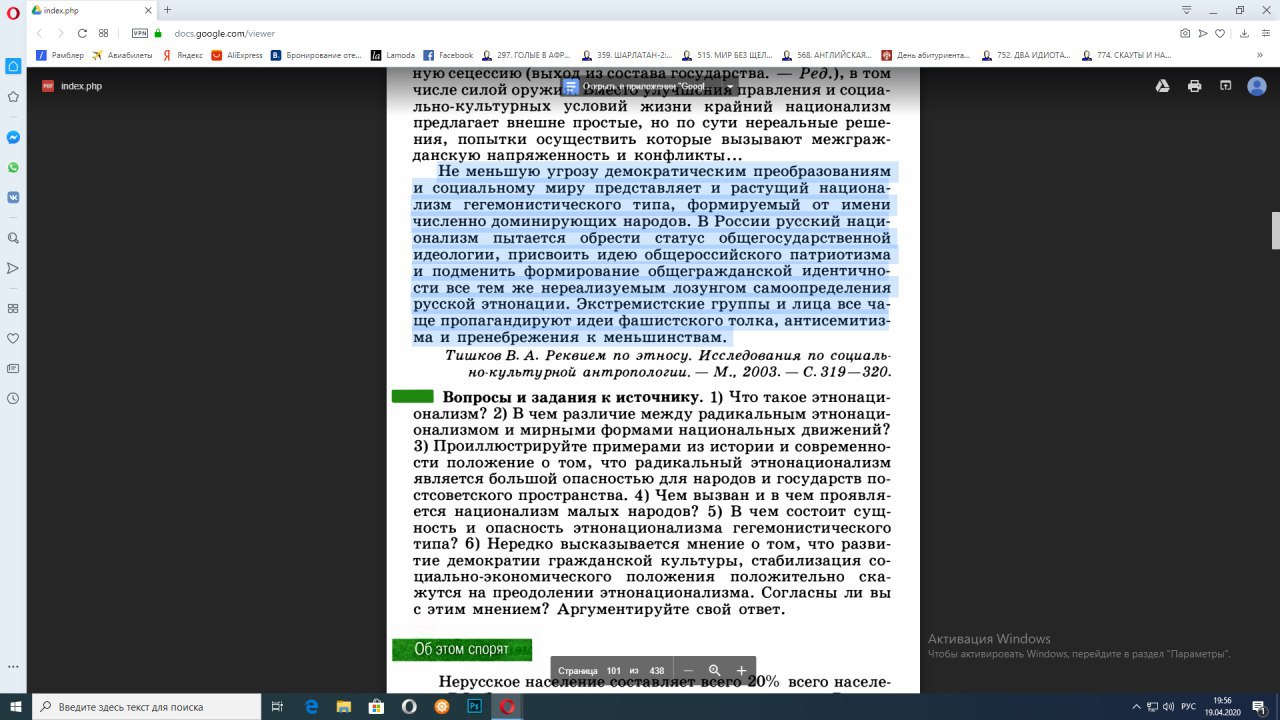Click the sidebar bookmarks star icon
This screenshot has height=720, width=1280.
tap(13, 97)
